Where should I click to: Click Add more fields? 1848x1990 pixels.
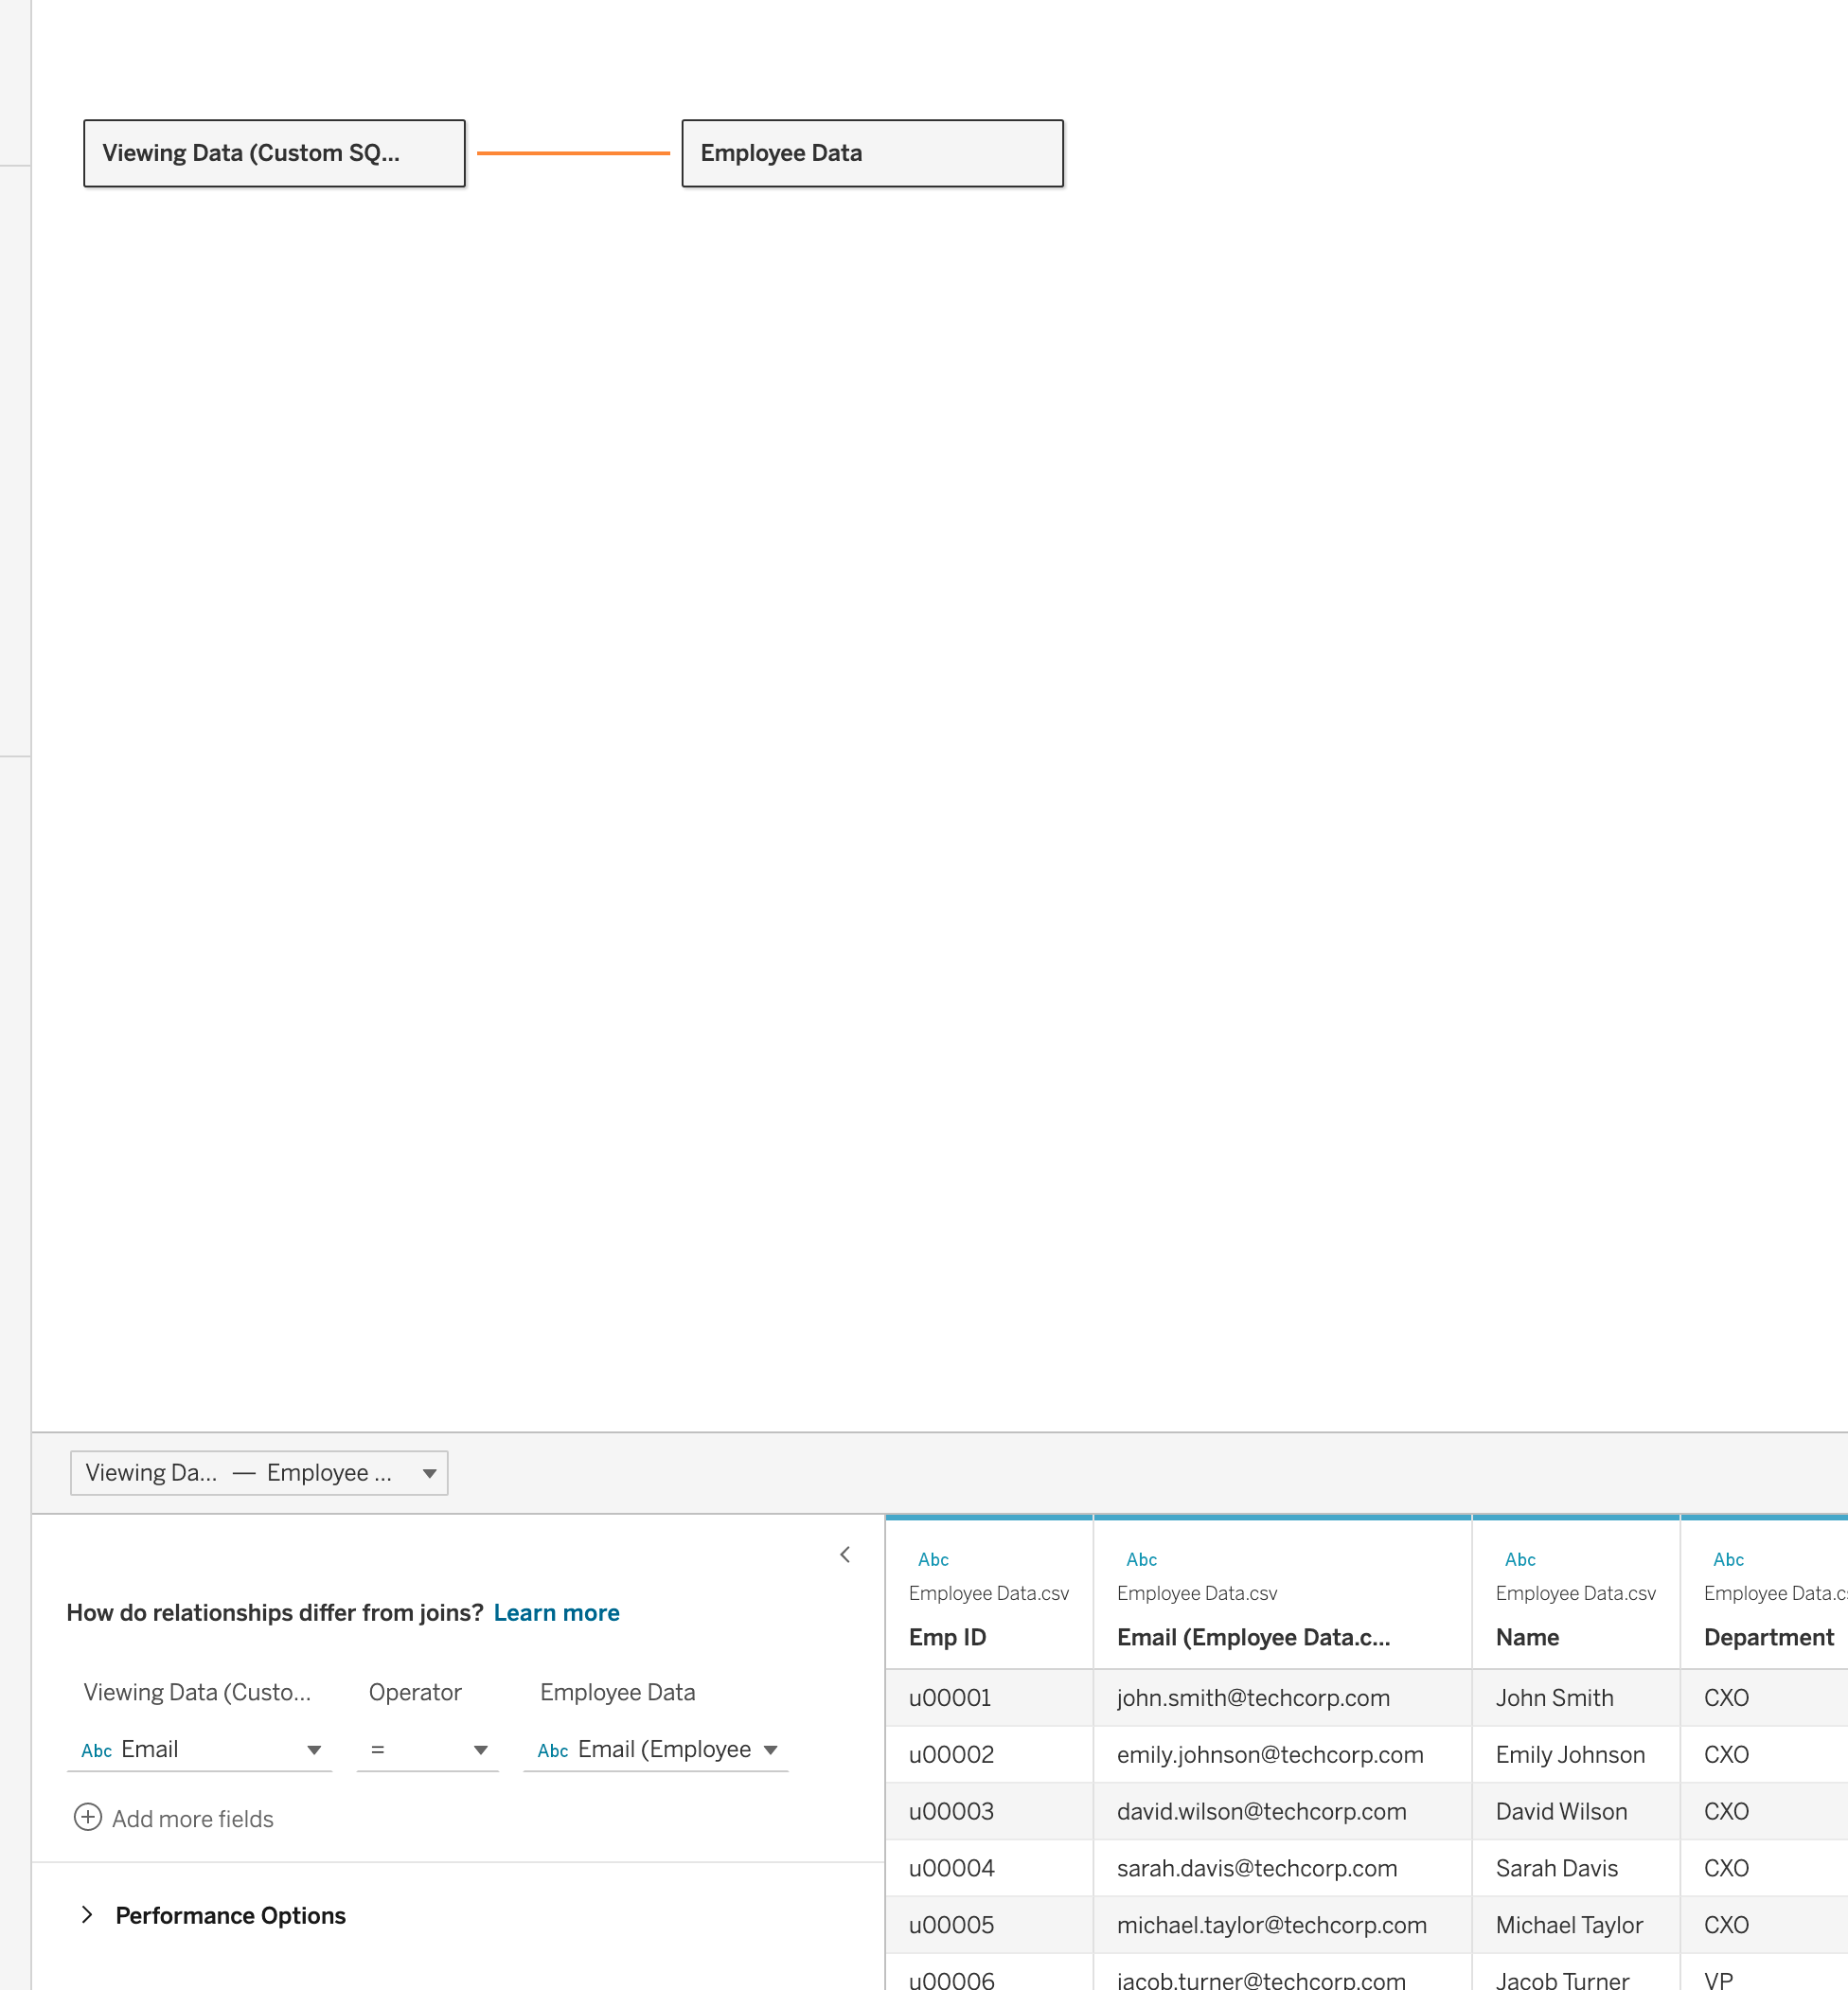point(192,1818)
